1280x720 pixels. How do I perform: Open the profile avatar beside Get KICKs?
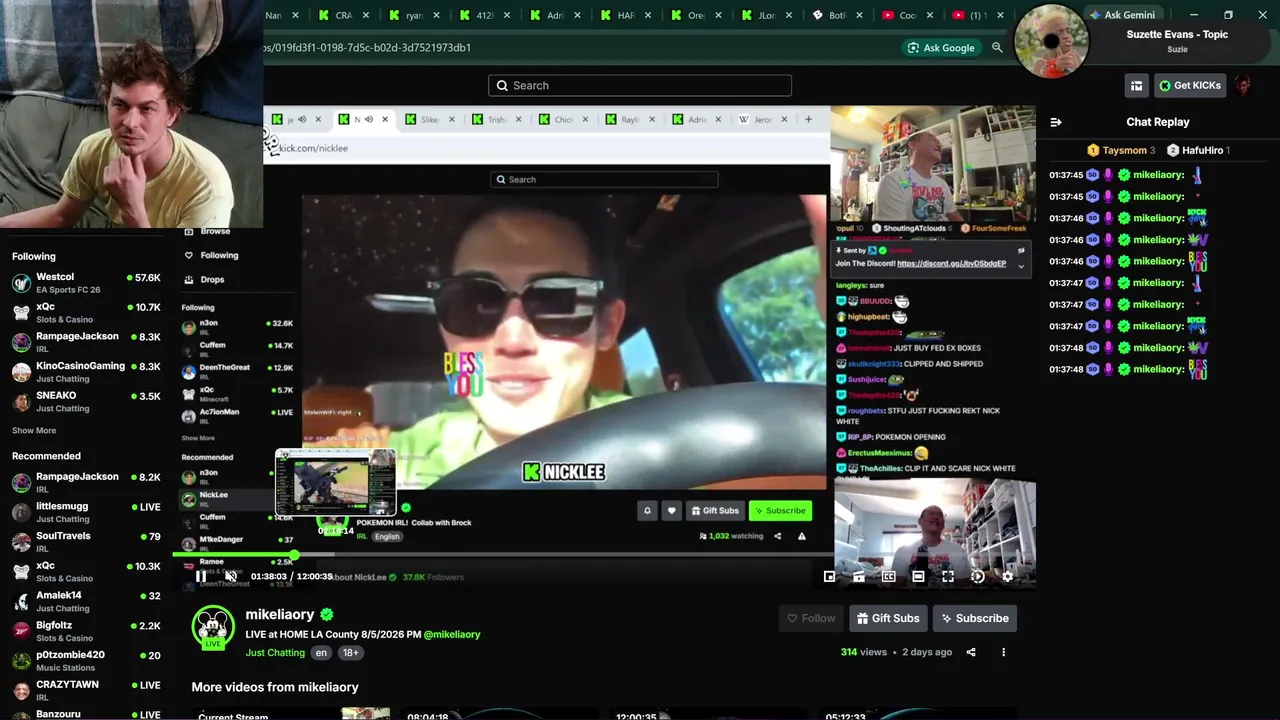(x=1243, y=86)
